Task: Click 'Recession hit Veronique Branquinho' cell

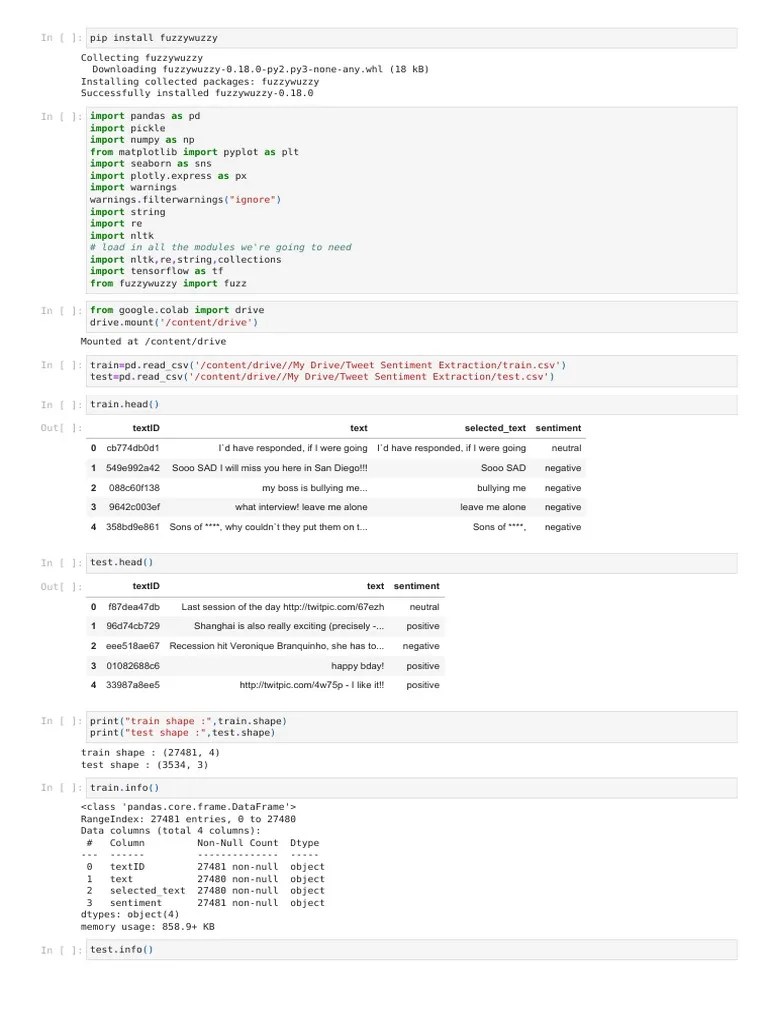Action: [277, 646]
